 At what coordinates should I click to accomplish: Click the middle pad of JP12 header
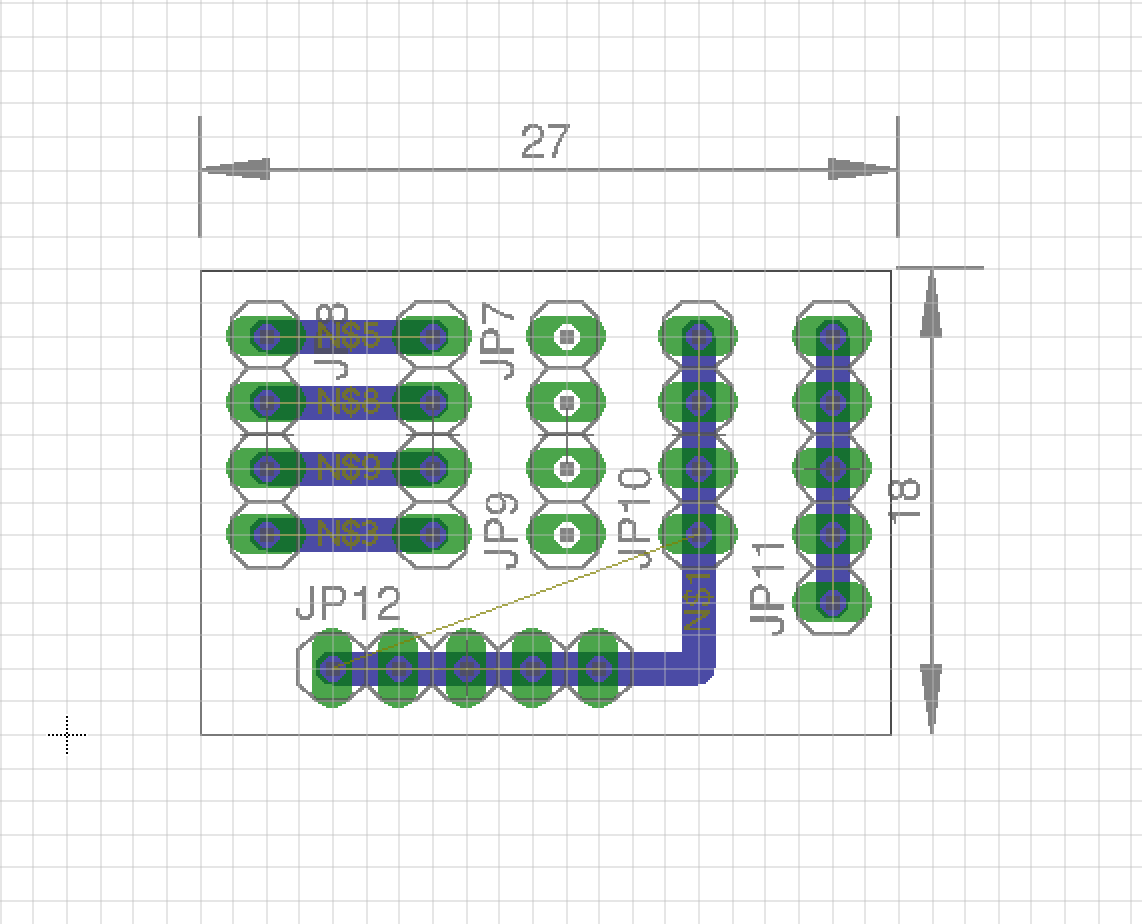[465, 667]
